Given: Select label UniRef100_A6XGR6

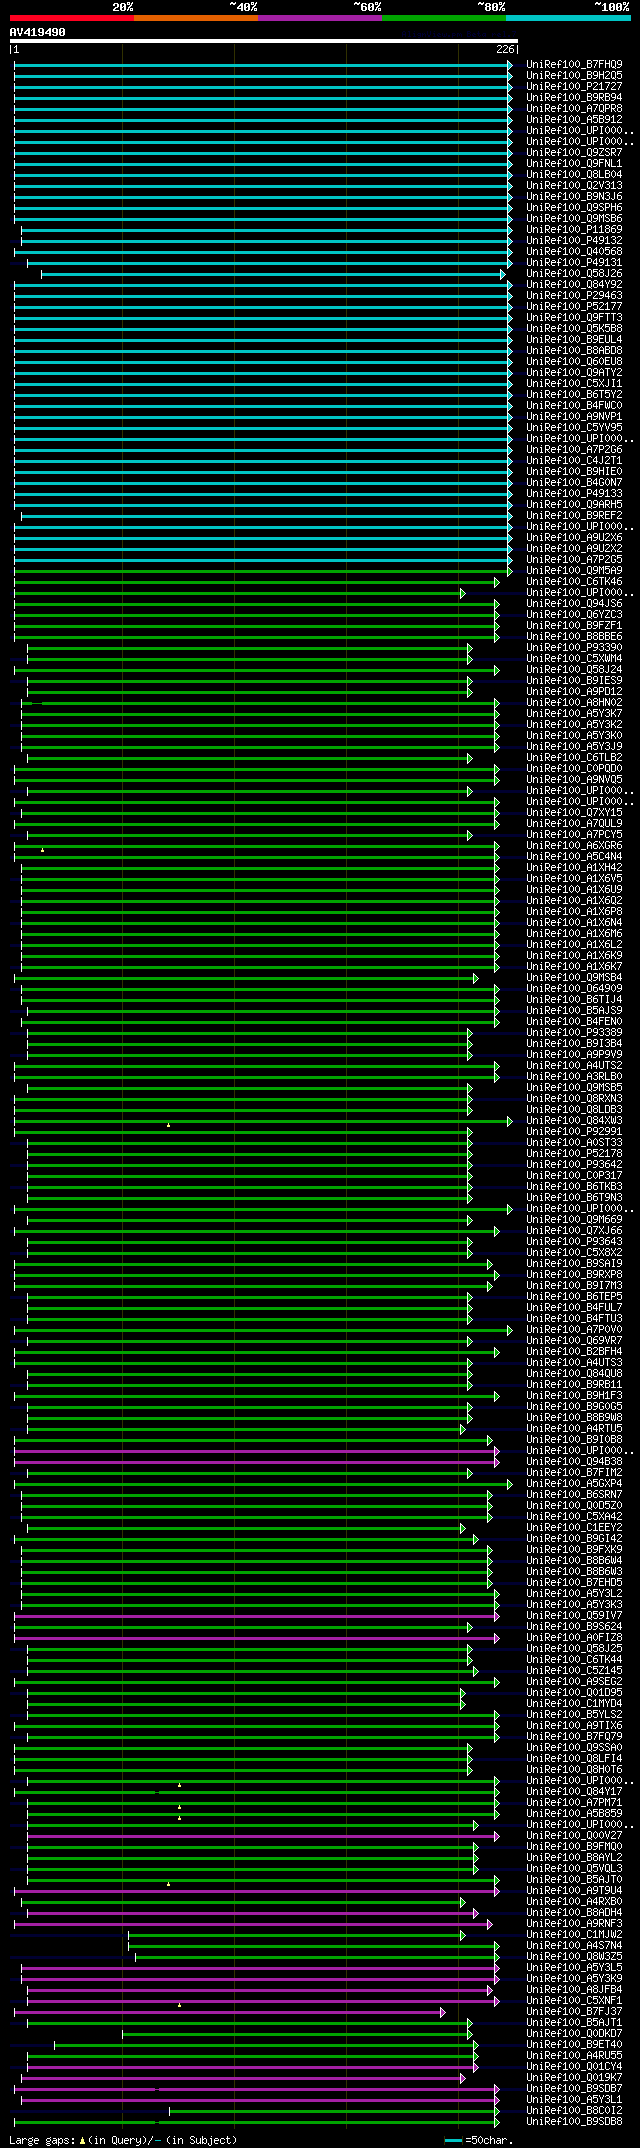Looking at the screenshot, I should pyautogui.click(x=574, y=845).
